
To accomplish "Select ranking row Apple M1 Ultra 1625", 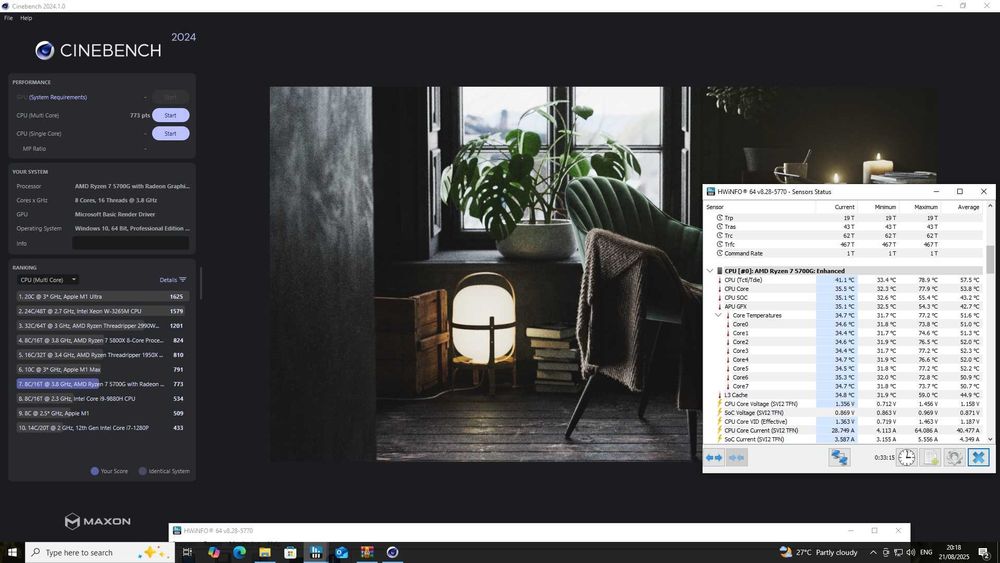I will [x=101, y=296].
